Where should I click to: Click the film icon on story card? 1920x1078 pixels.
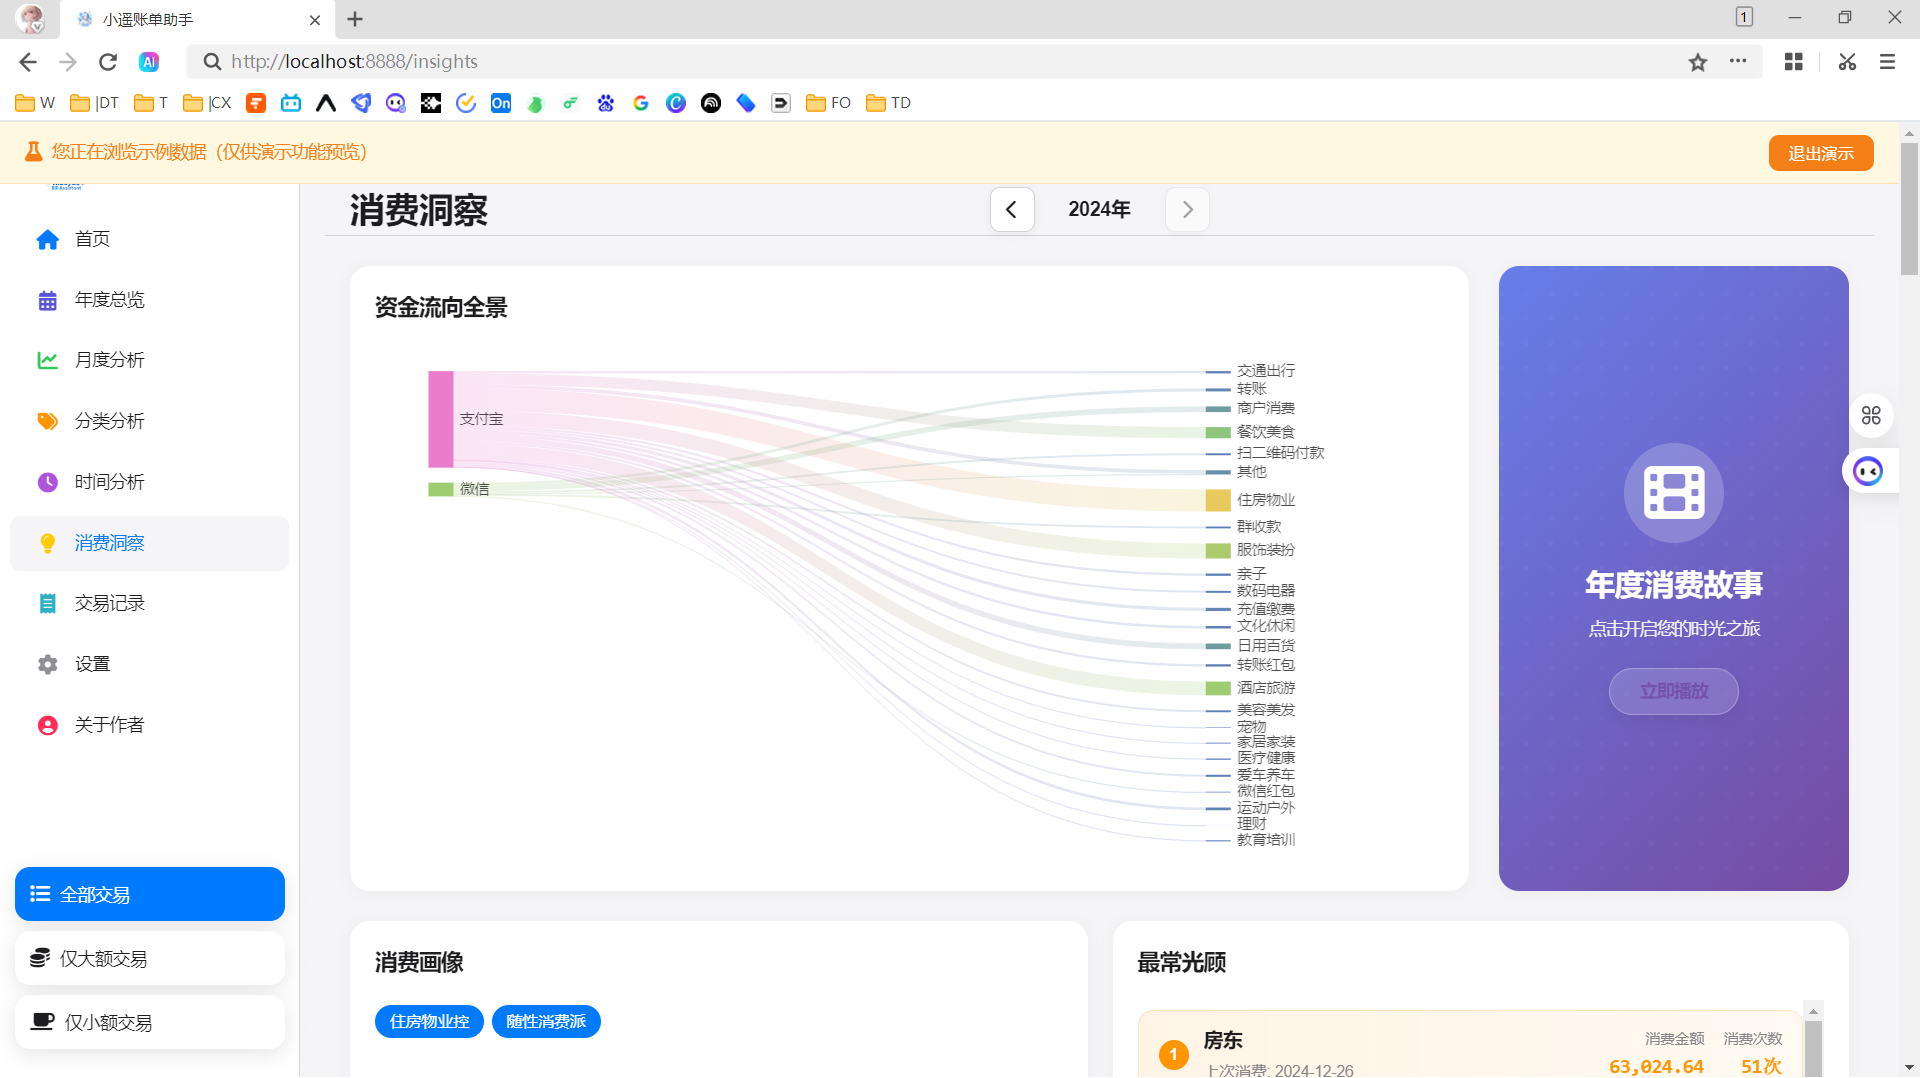[x=1673, y=493]
